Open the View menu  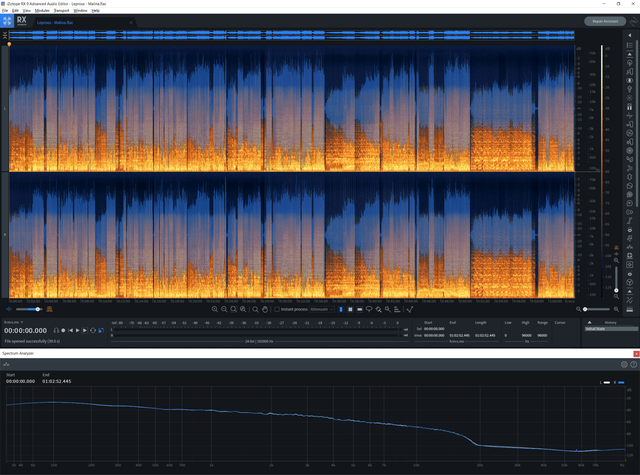(x=27, y=11)
